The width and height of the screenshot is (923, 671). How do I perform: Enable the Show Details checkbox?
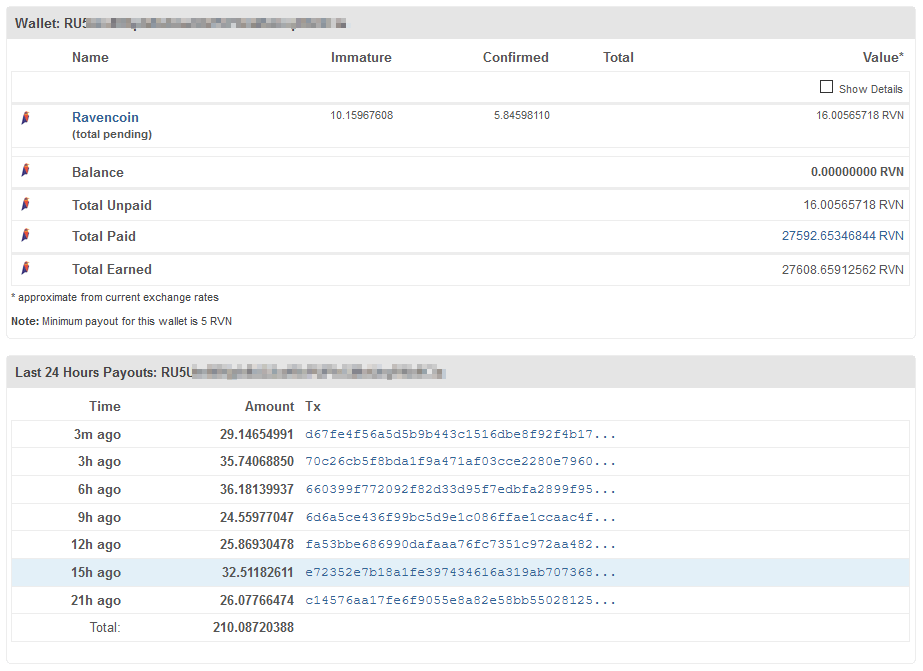pyautogui.click(x=826, y=87)
